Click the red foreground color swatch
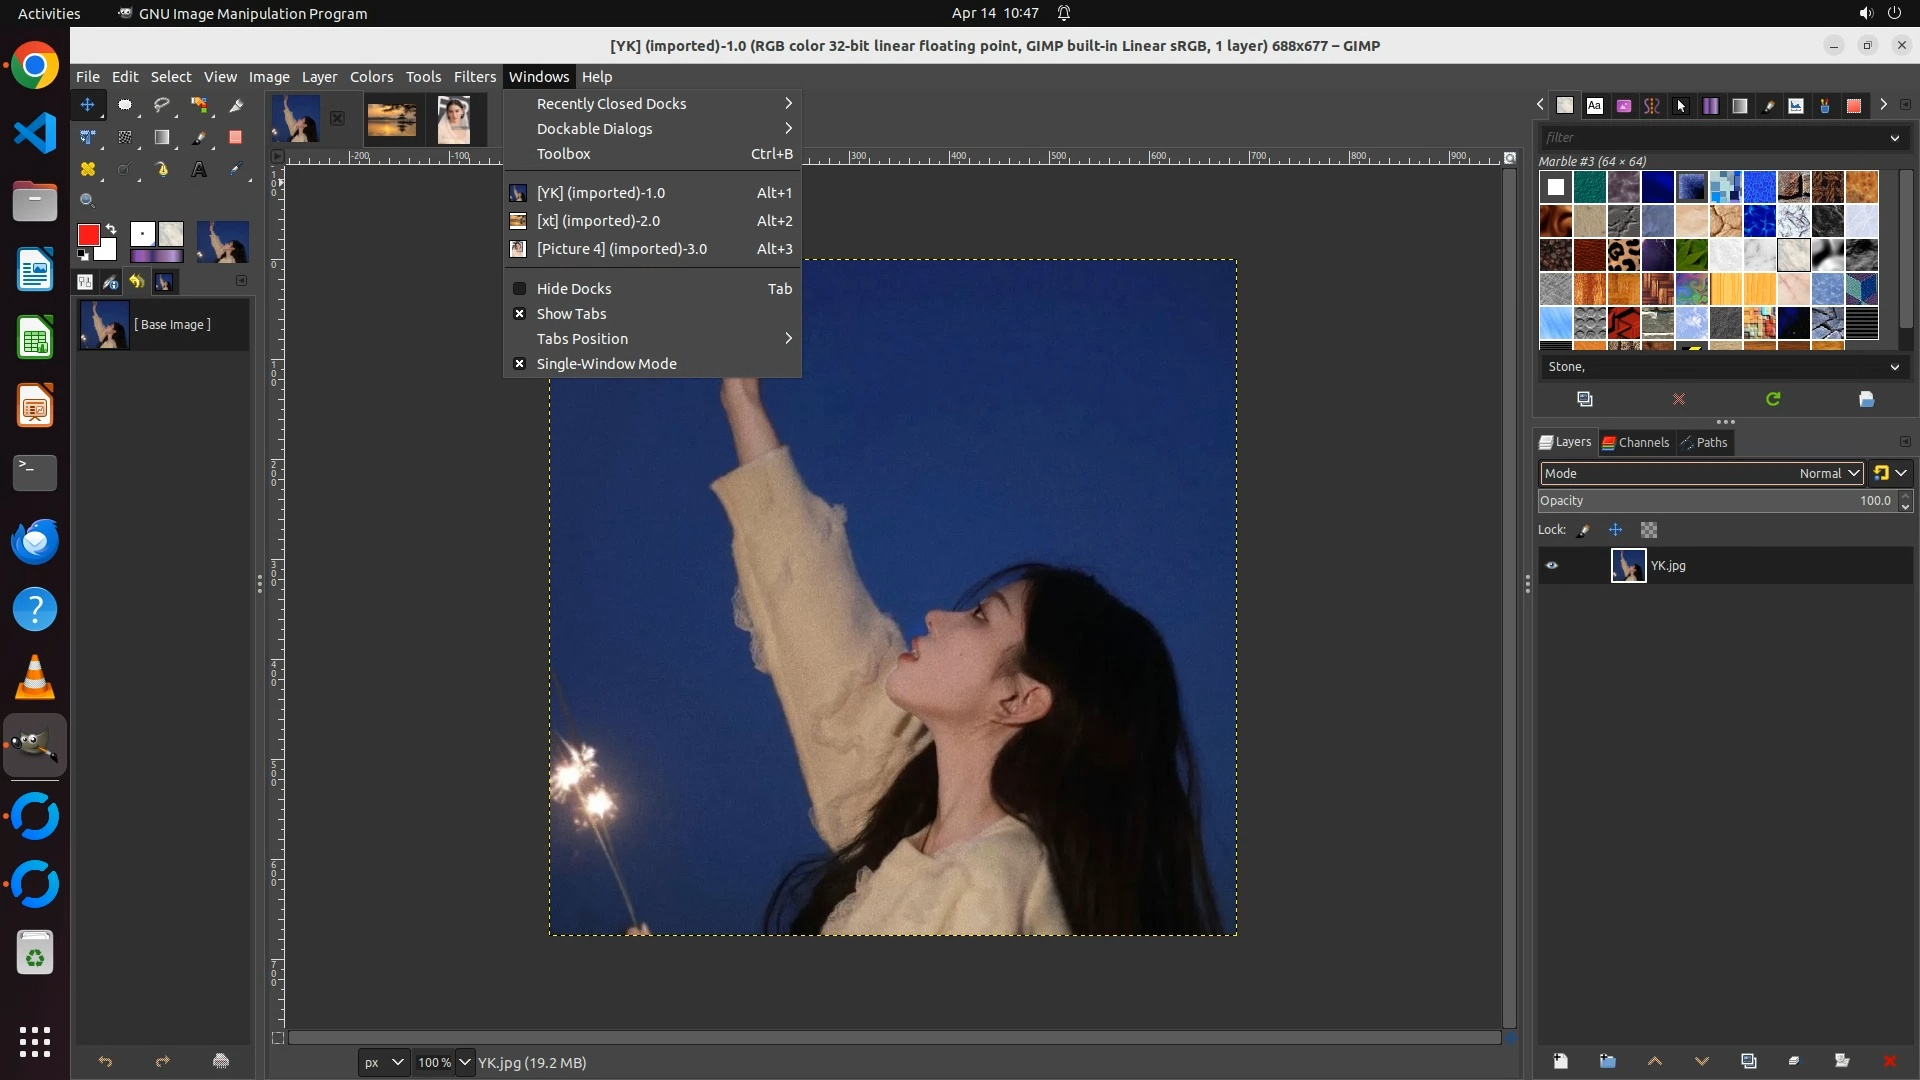Screen dimensions: 1920x1080 [88, 235]
